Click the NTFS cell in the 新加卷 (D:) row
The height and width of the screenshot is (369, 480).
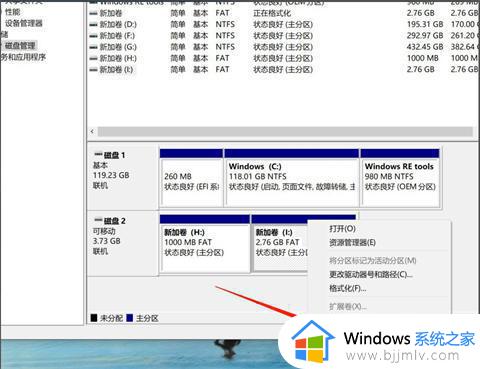tap(225, 24)
